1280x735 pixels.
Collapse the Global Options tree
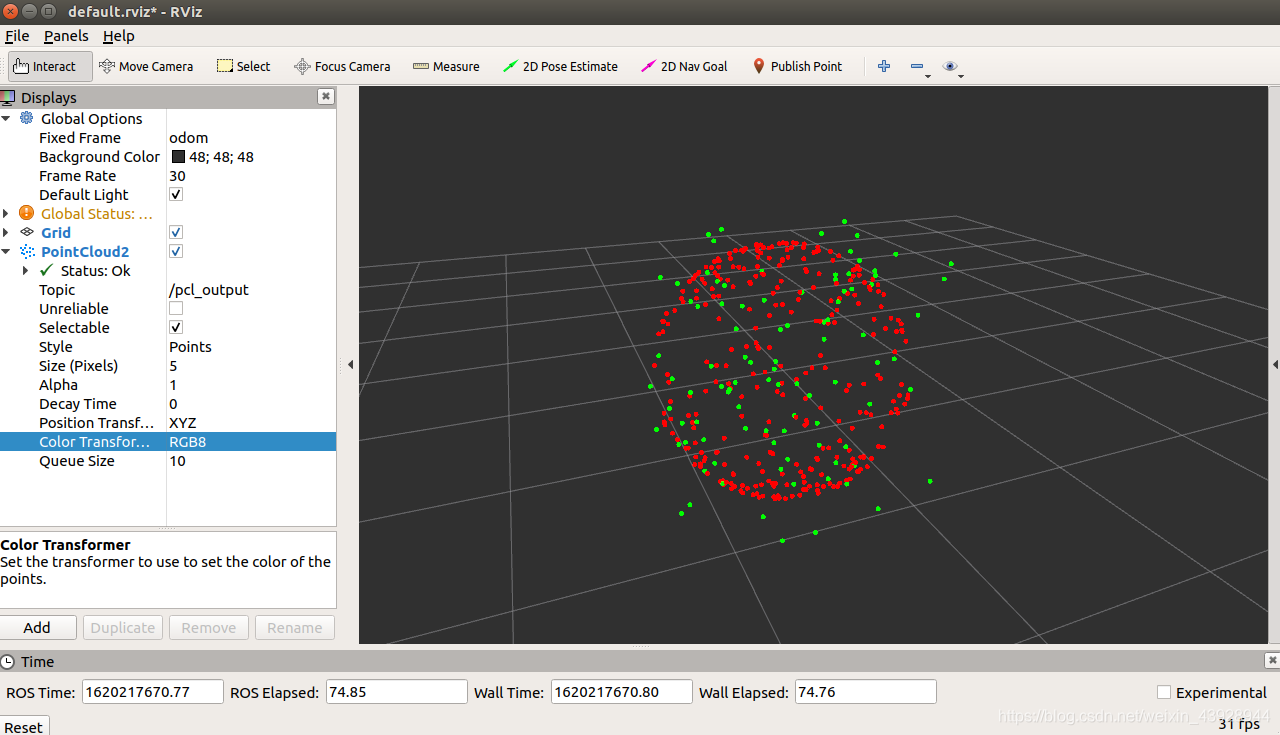[6, 118]
